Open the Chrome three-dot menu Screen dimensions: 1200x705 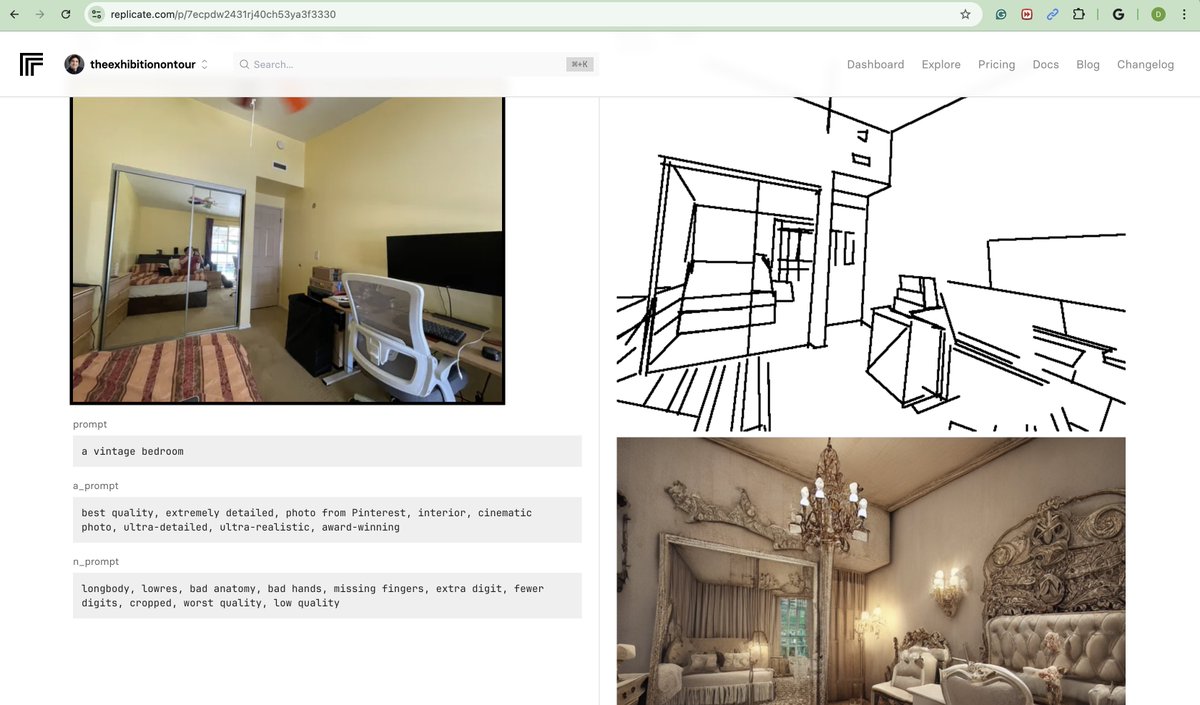1184,14
